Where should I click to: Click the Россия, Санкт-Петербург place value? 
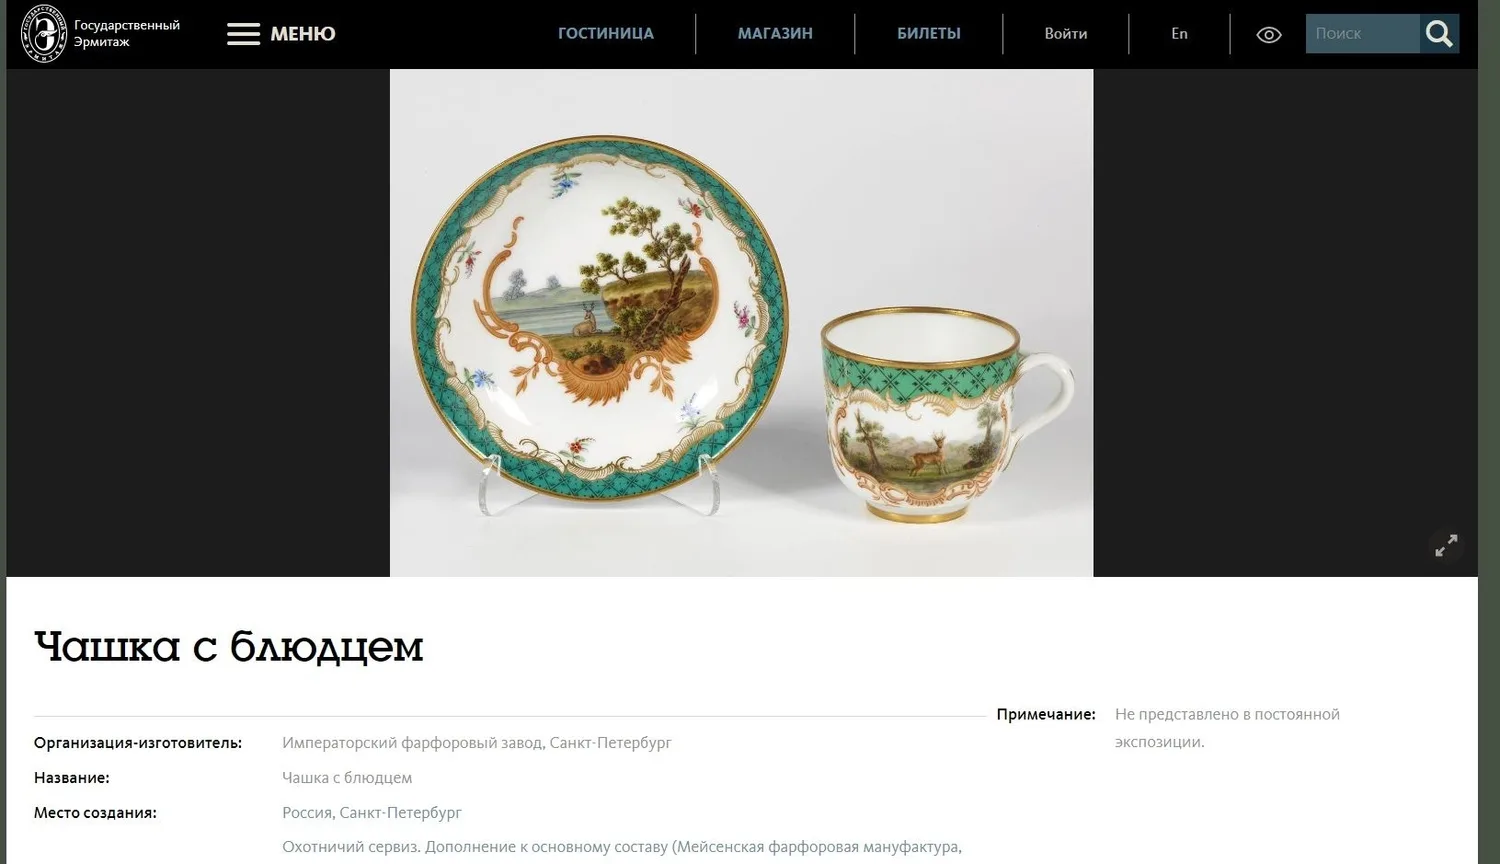coord(372,813)
